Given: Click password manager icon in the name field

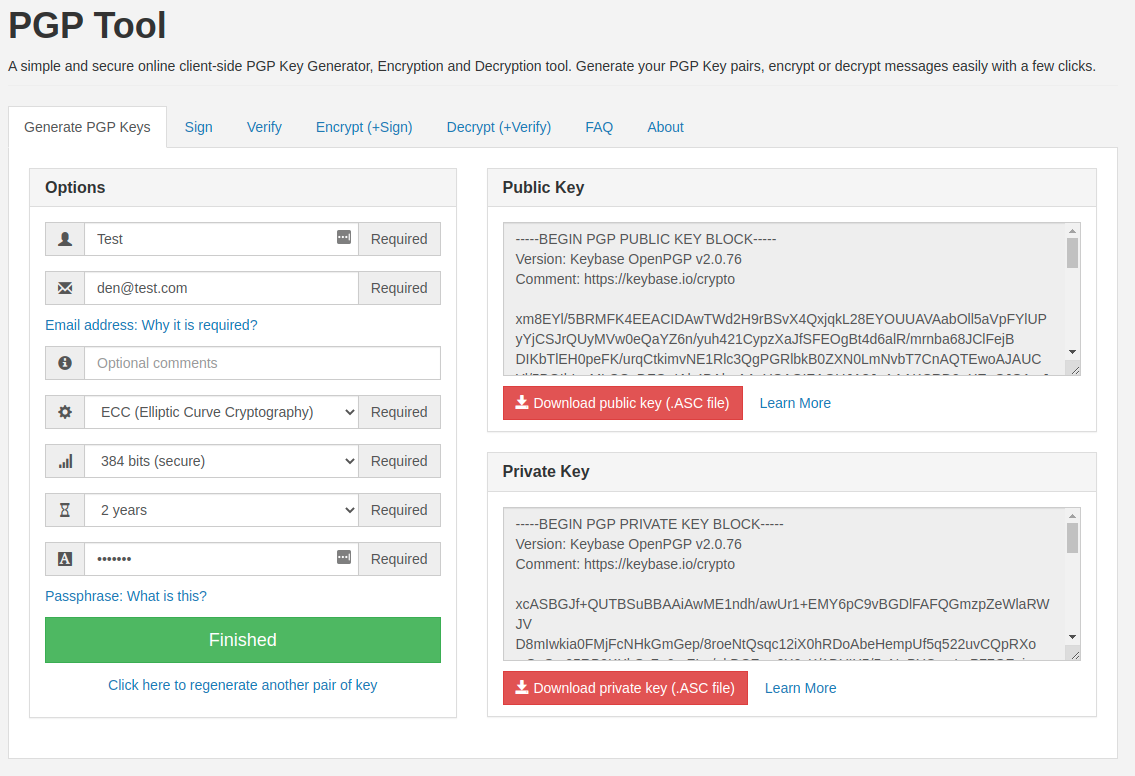Looking at the screenshot, I should tap(344, 237).
